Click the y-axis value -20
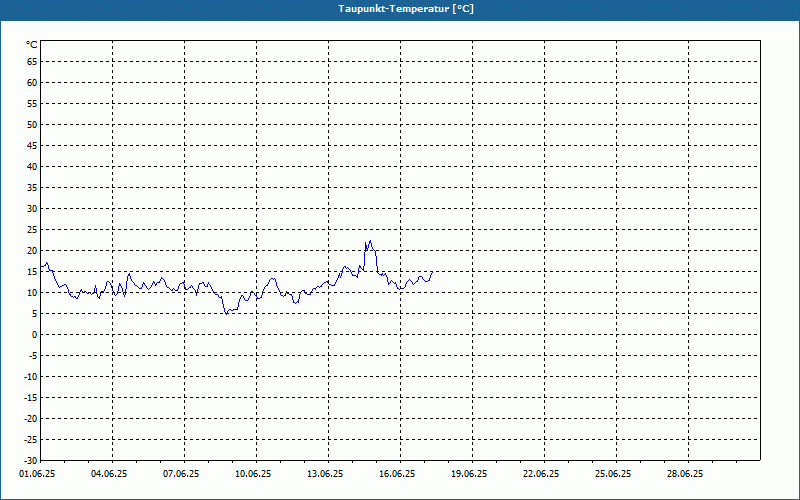The width and height of the screenshot is (800, 500). click(31, 418)
